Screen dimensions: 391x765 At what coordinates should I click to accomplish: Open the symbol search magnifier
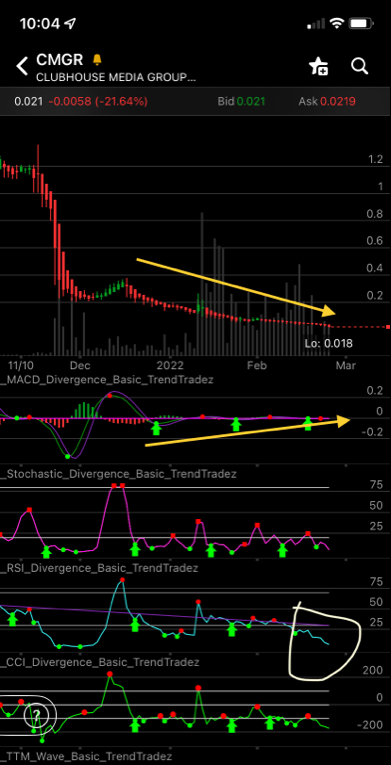point(360,66)
